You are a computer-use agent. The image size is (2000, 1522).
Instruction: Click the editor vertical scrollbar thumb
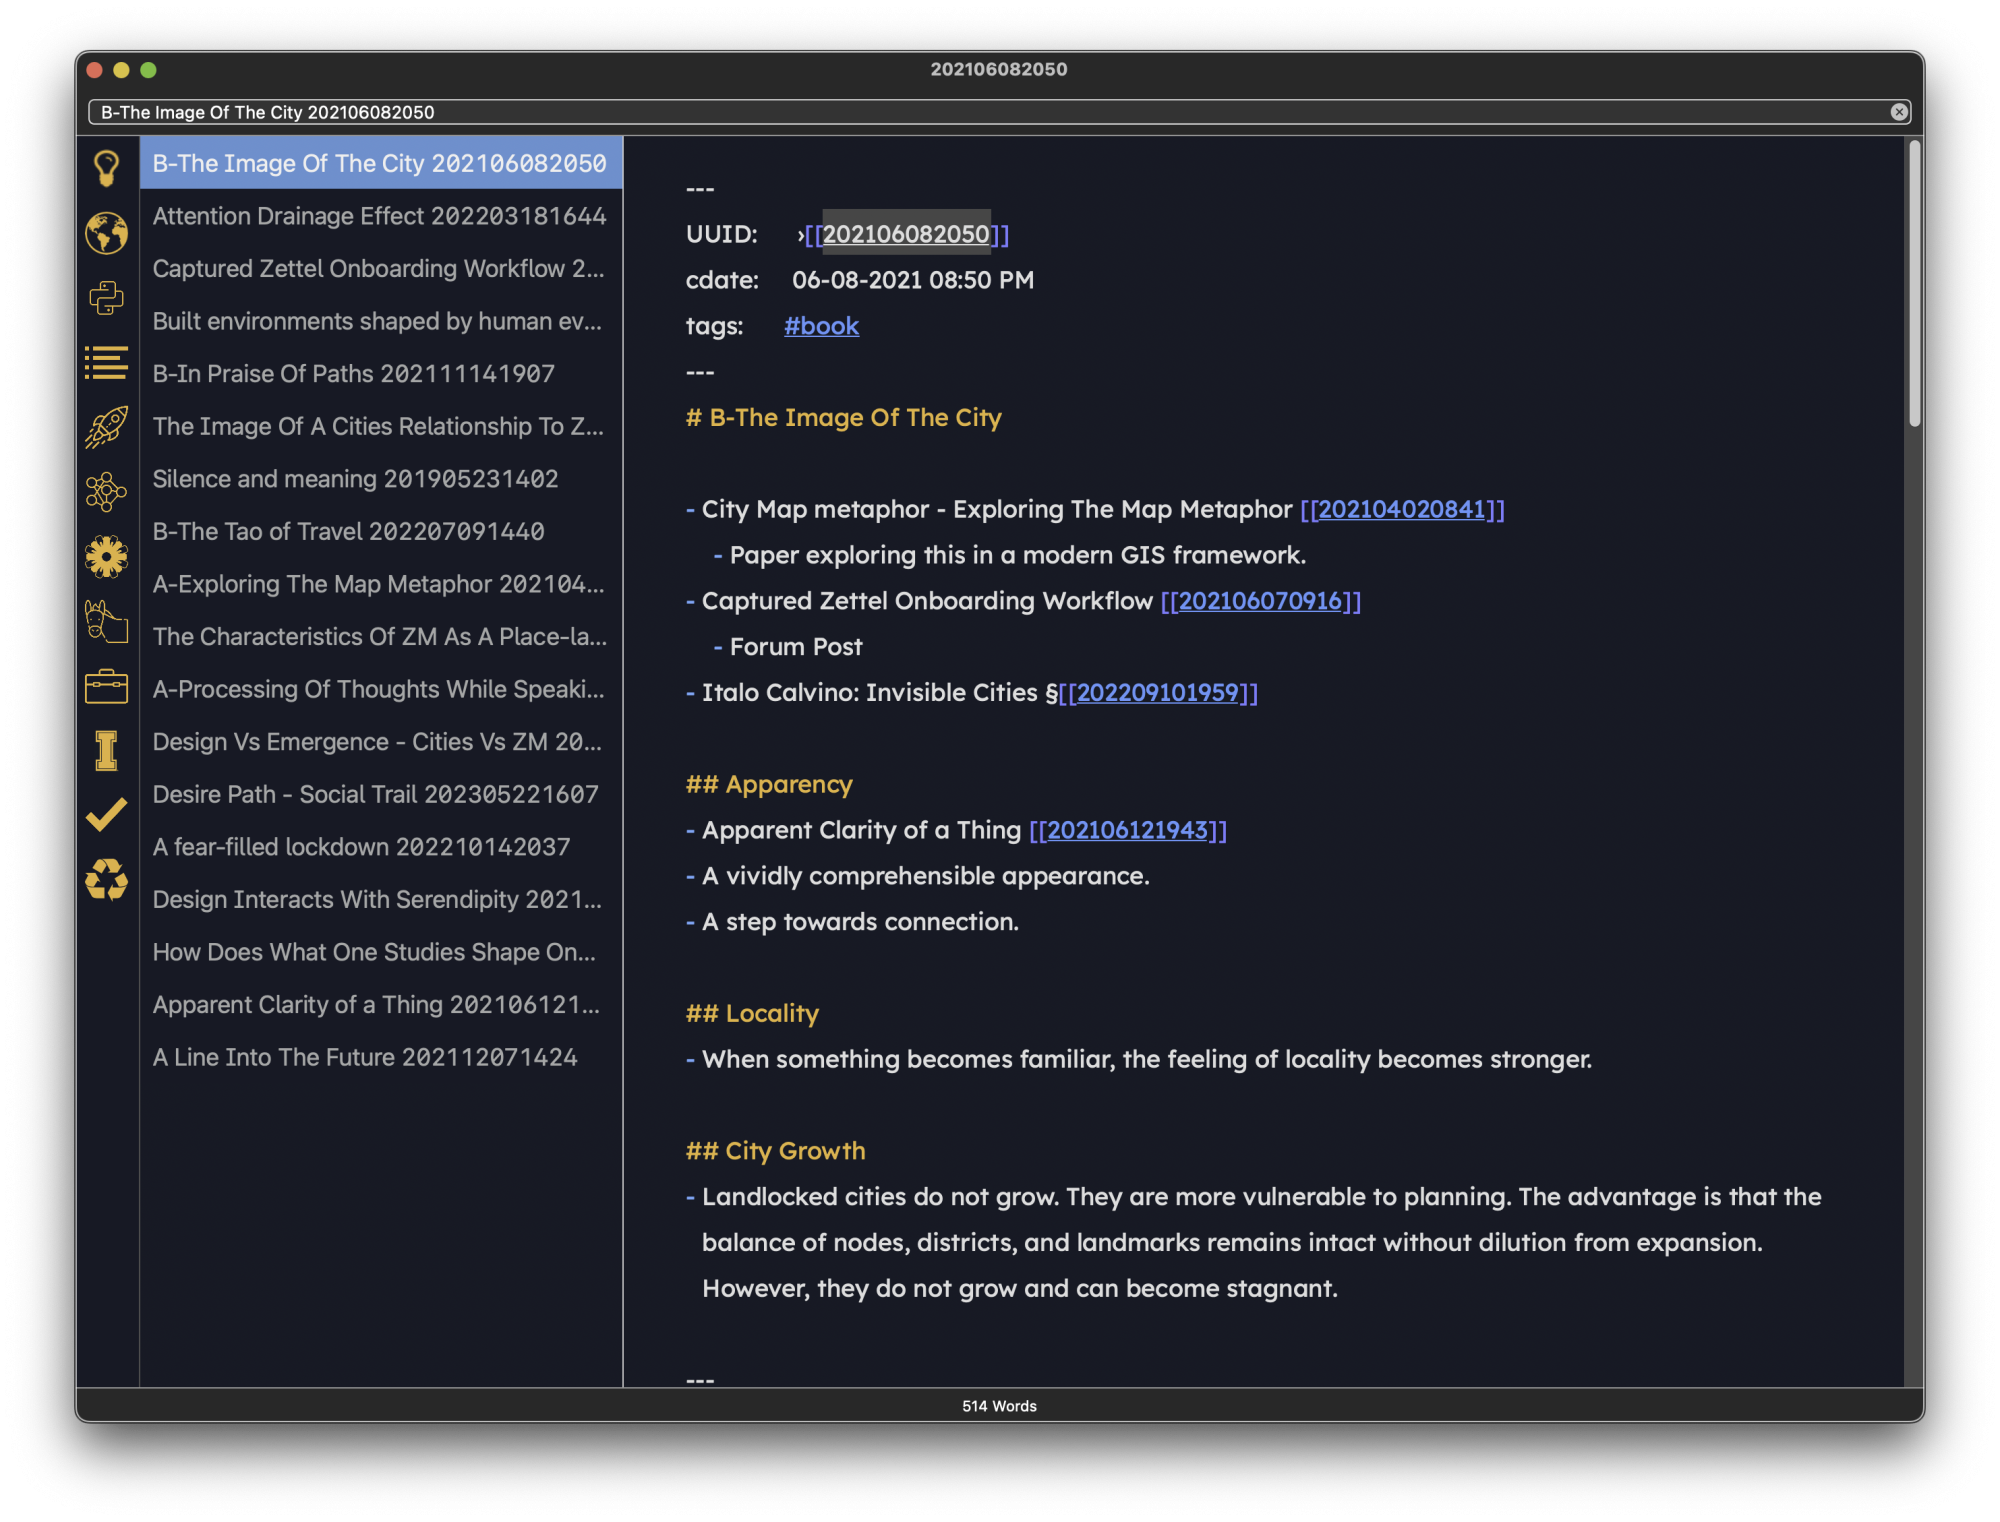pos(1914,284)
